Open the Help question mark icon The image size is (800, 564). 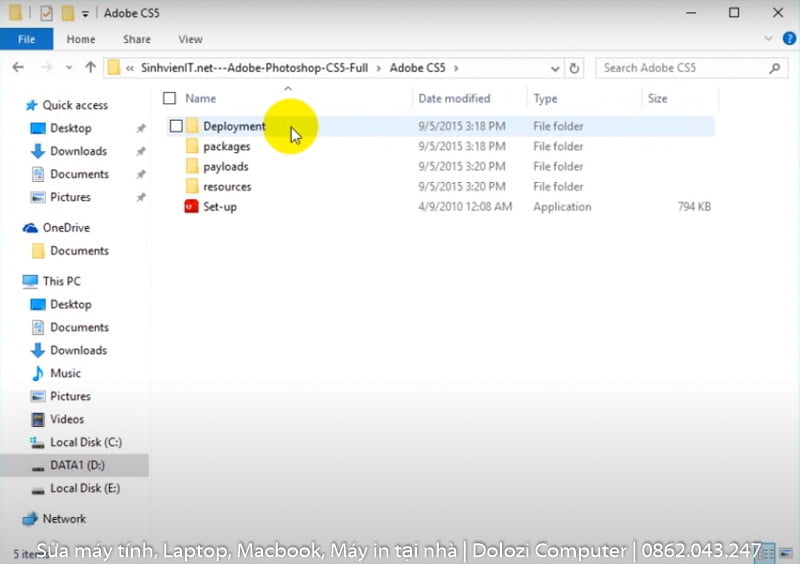click(786, 39)
